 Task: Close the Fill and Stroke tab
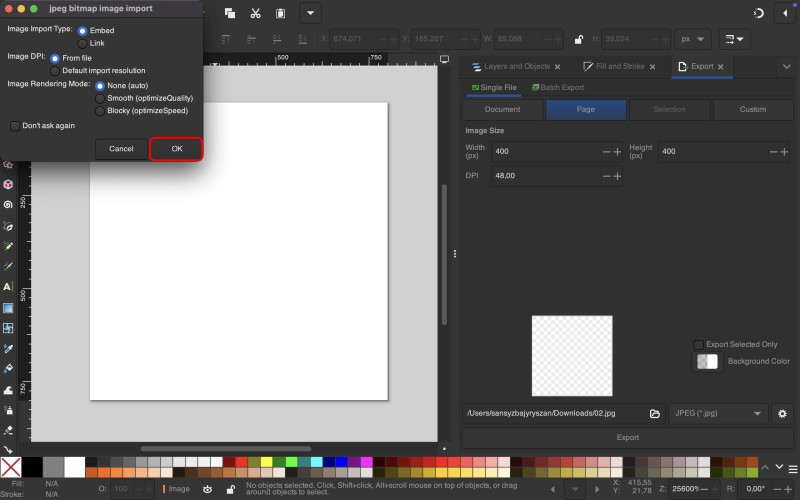point(652,67)
